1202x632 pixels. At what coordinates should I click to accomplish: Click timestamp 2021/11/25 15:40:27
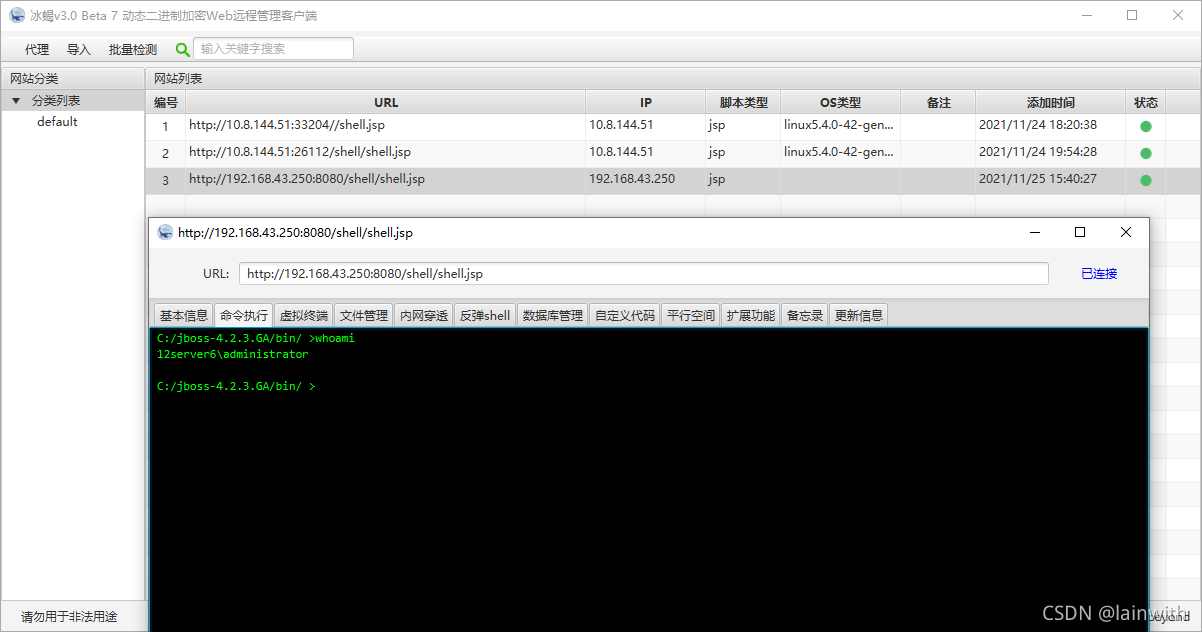coord(1038,179)
